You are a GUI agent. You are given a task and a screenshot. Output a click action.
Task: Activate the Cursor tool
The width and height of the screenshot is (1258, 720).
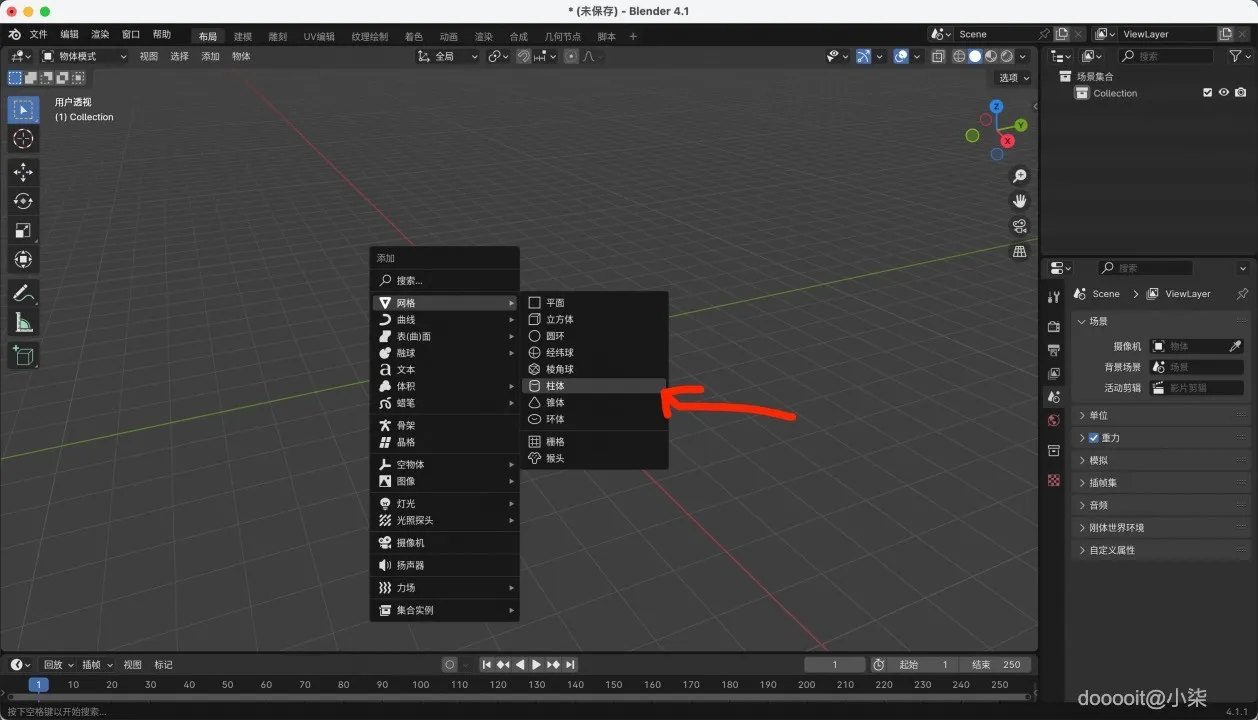pos(23,139)
